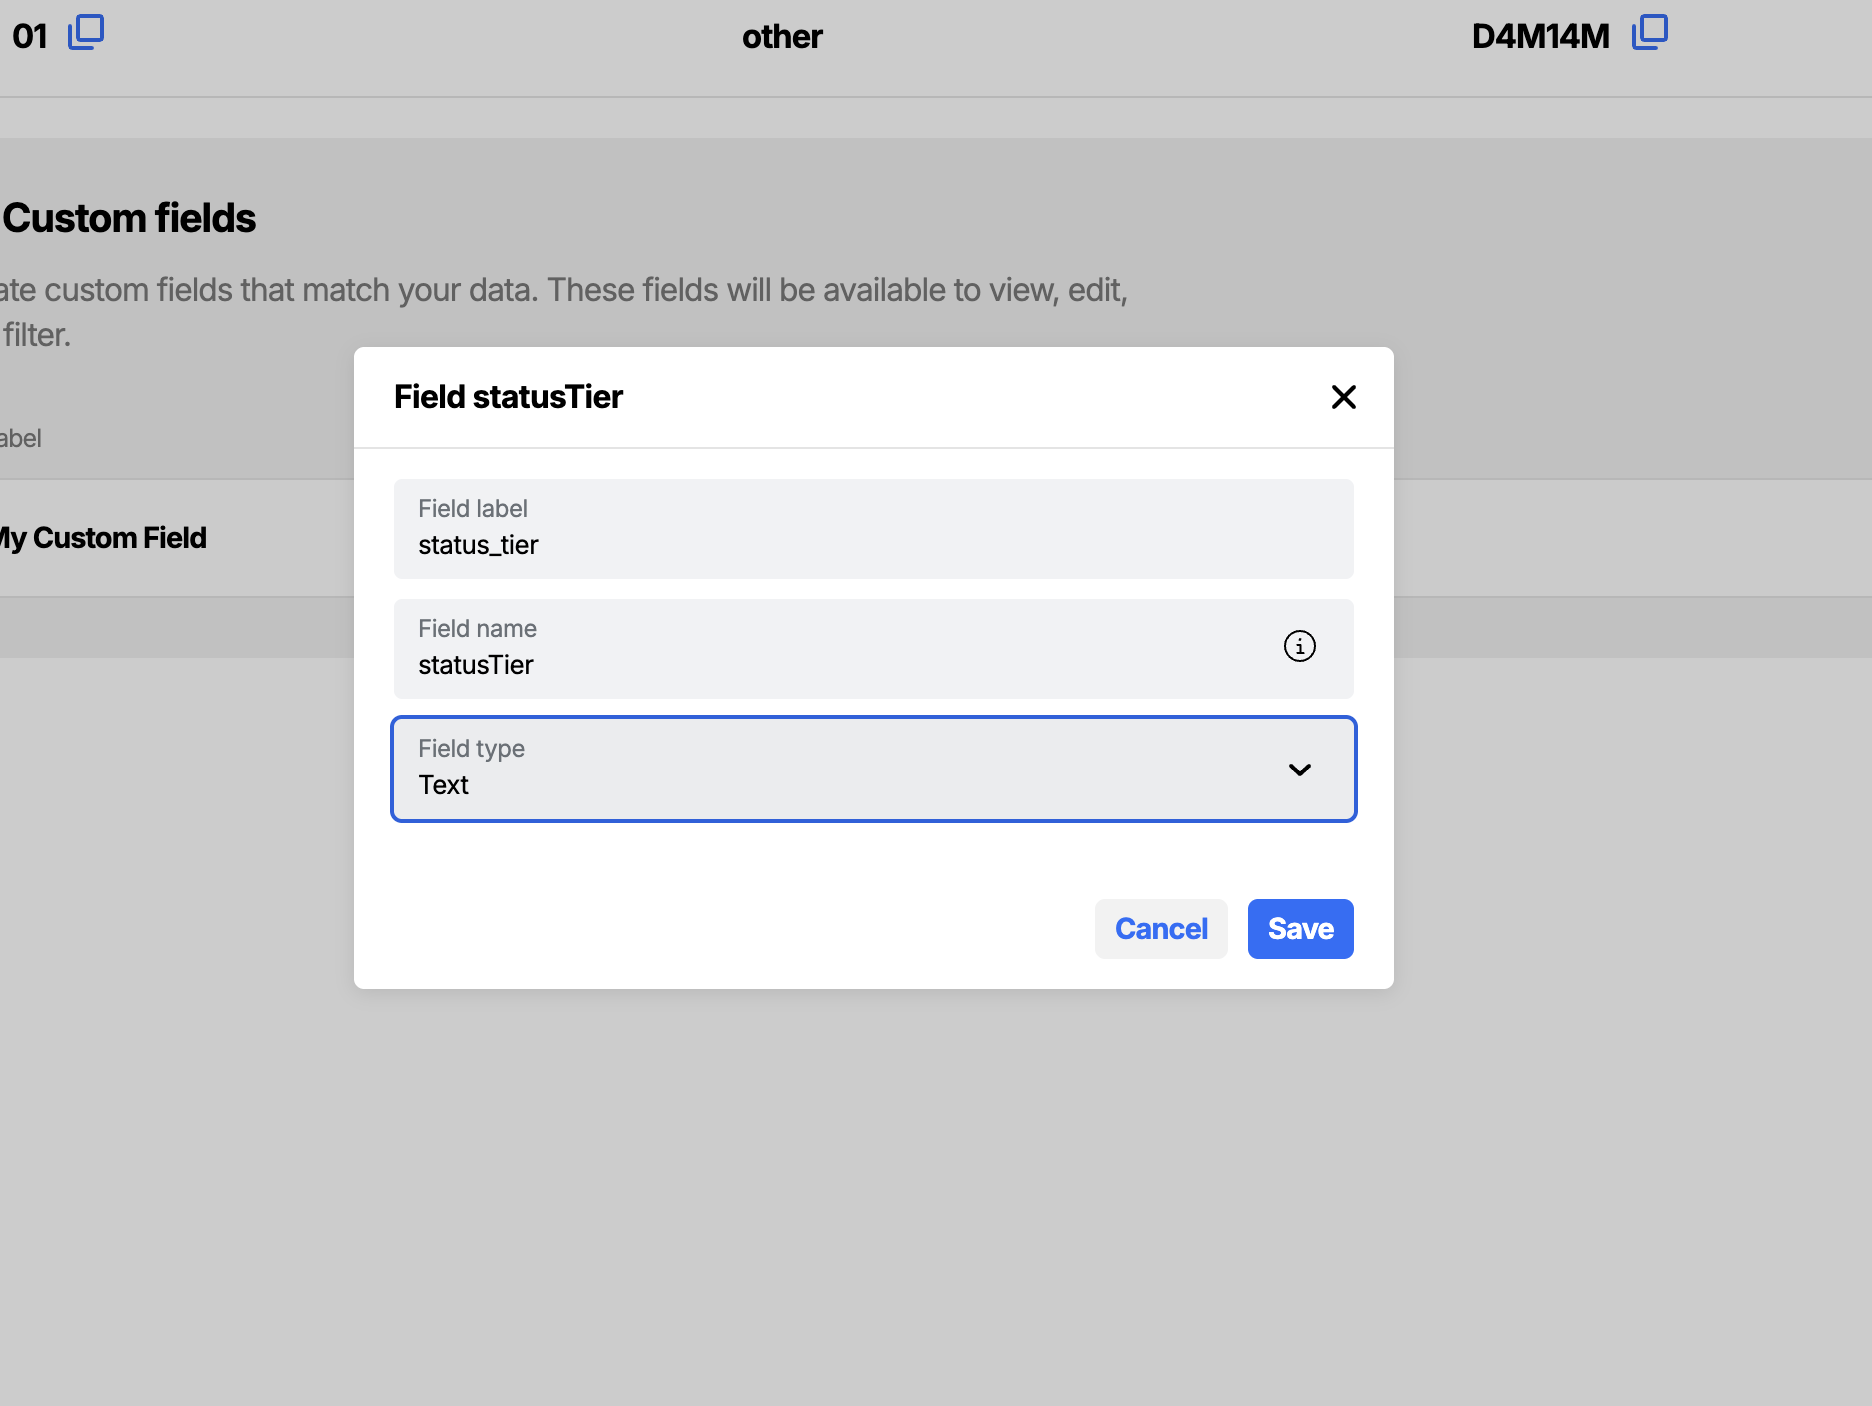This screenshot has height=1406, width=1872.
Task: Select the info circle in Field name row
Action: pyautogui.click(x=1299, y=647)
